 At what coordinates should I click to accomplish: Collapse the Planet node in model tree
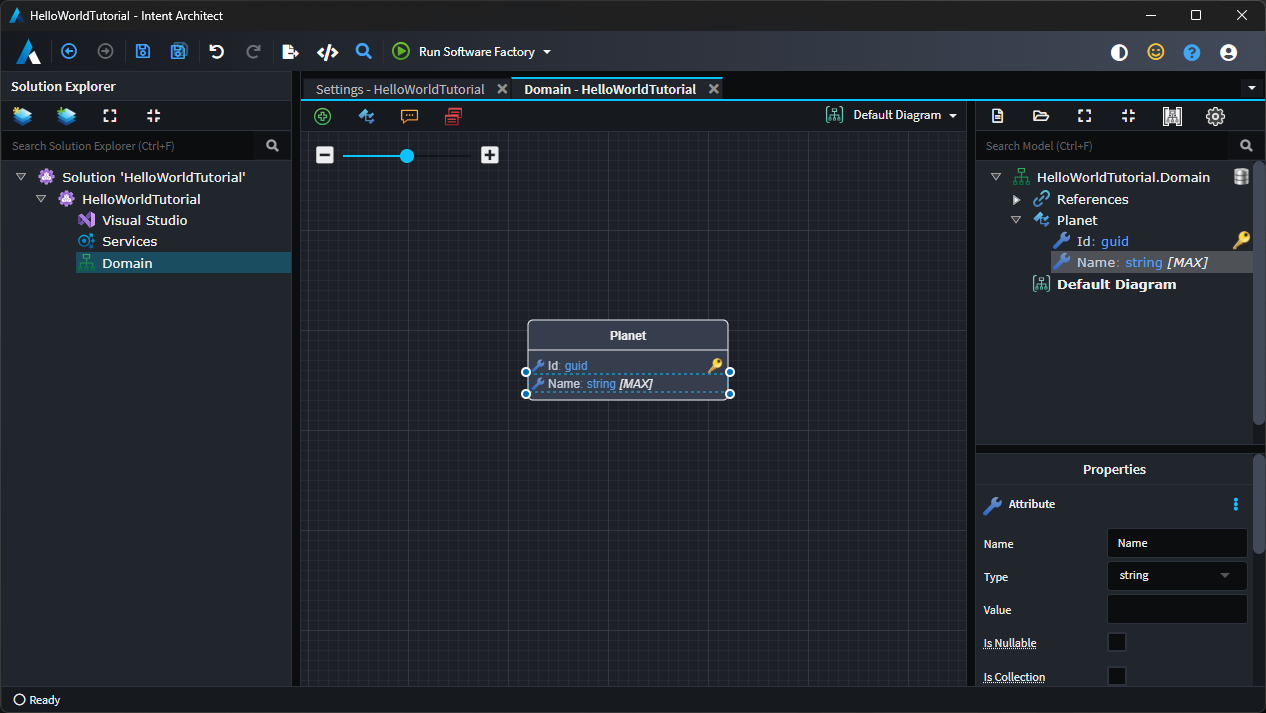(x=1016, y=220)
